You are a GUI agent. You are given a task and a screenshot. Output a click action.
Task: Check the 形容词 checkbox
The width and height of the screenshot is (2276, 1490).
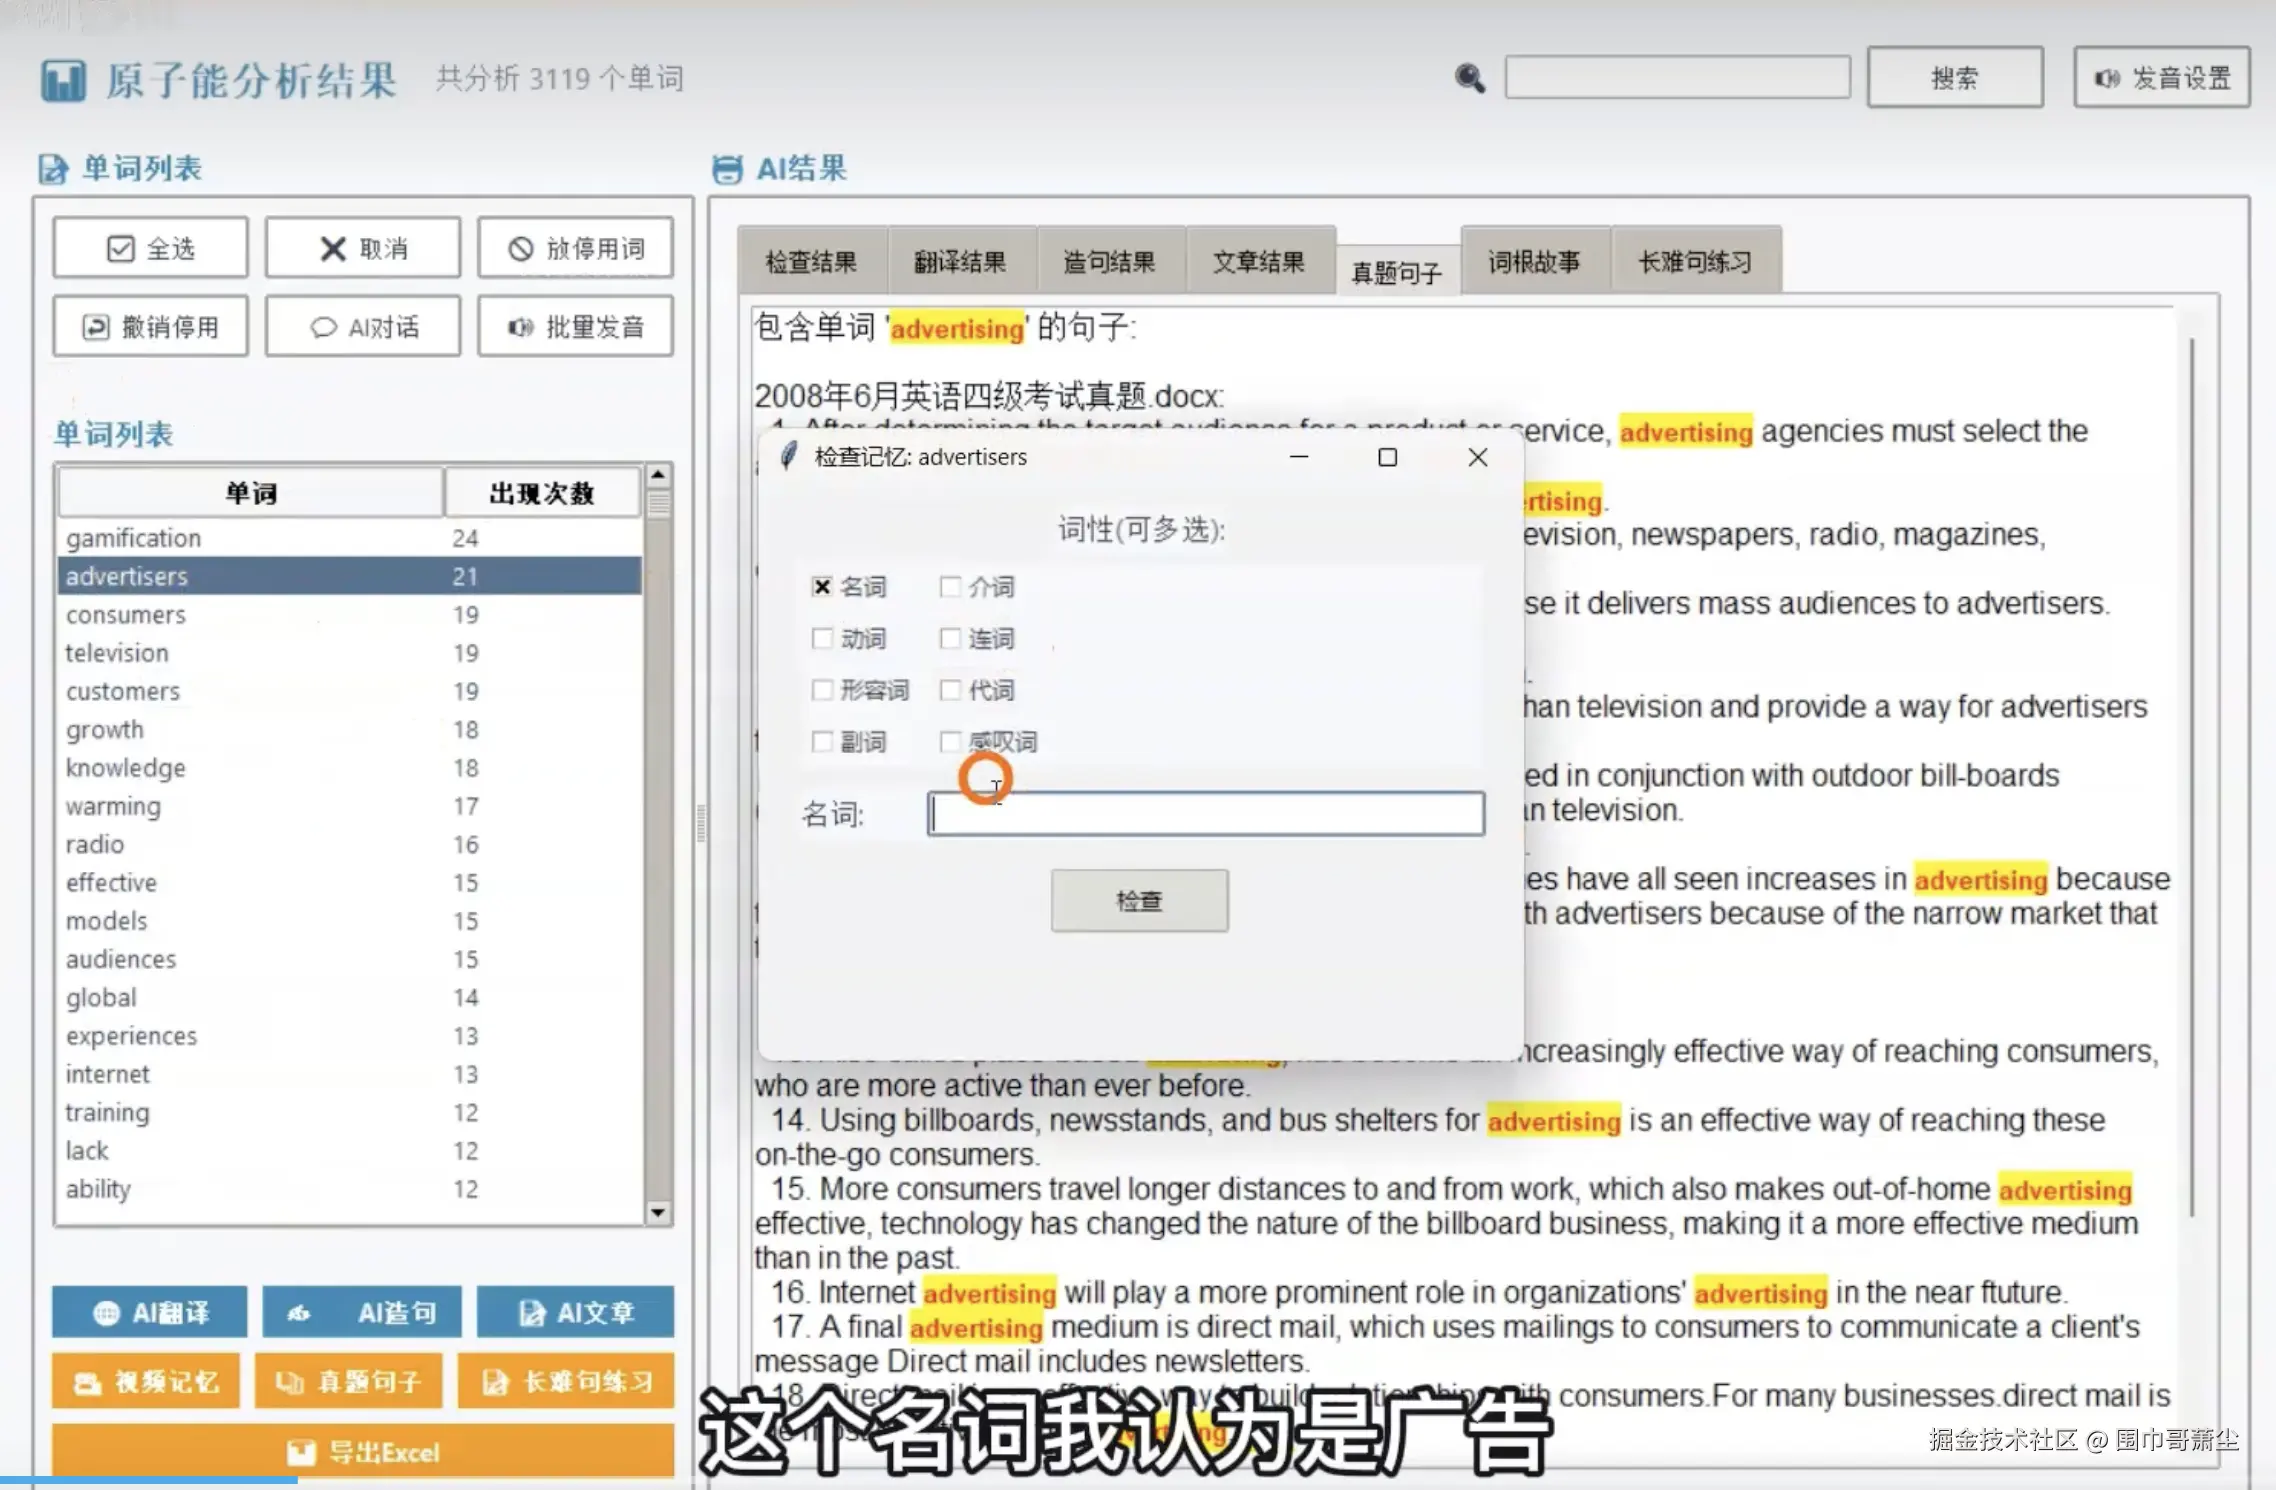point(822,690)
